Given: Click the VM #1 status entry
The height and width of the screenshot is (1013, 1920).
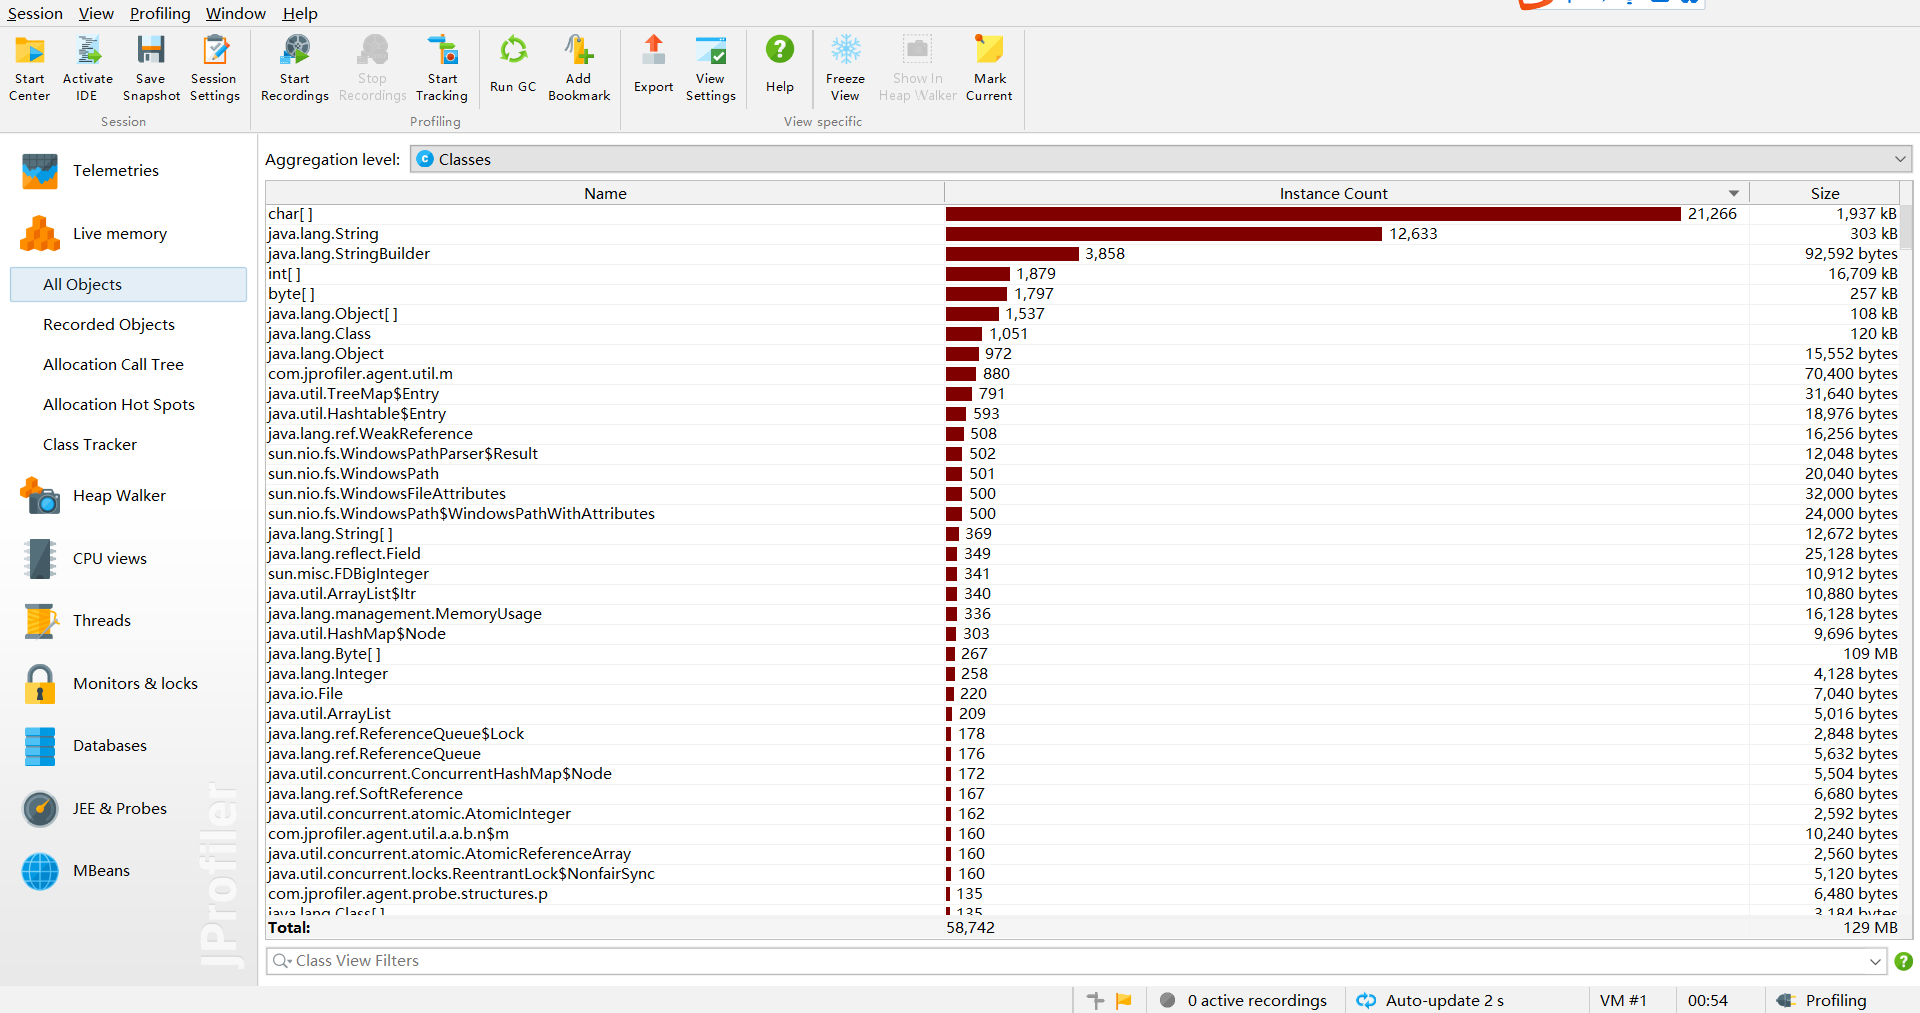Looking at the screenshot, I should 1623,1001.
